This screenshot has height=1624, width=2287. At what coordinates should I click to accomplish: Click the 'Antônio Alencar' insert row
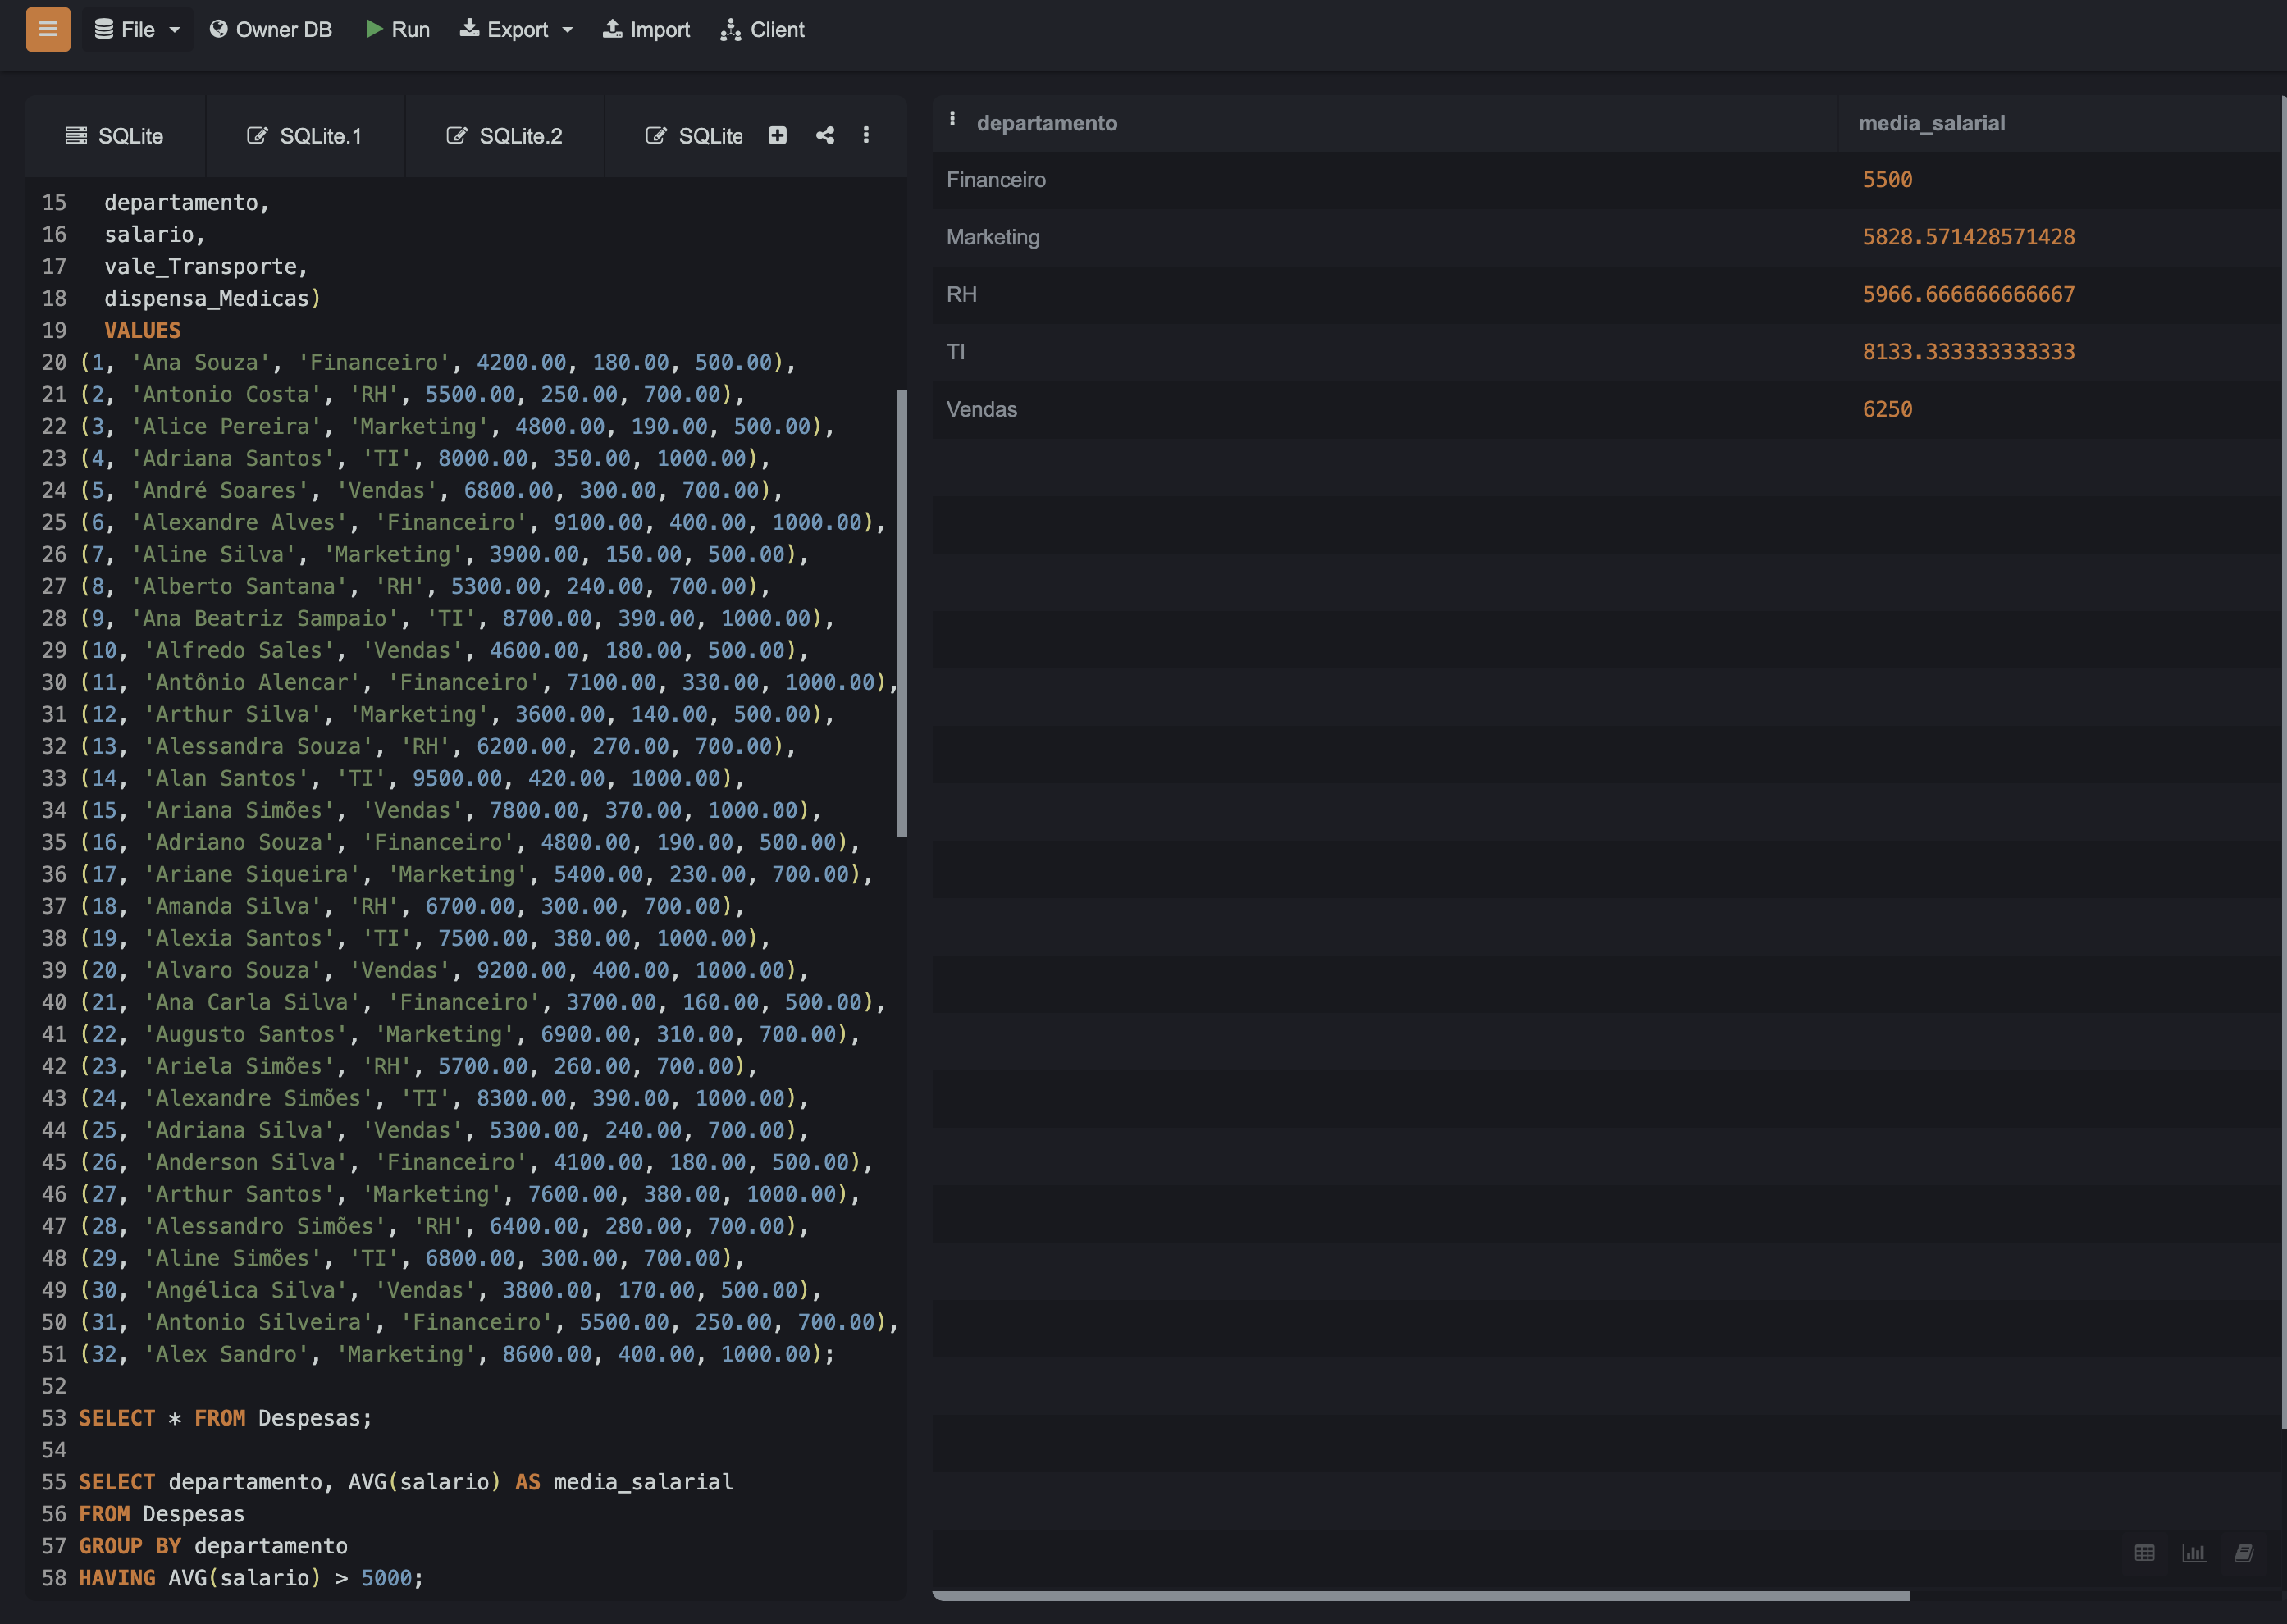point(488,682)
